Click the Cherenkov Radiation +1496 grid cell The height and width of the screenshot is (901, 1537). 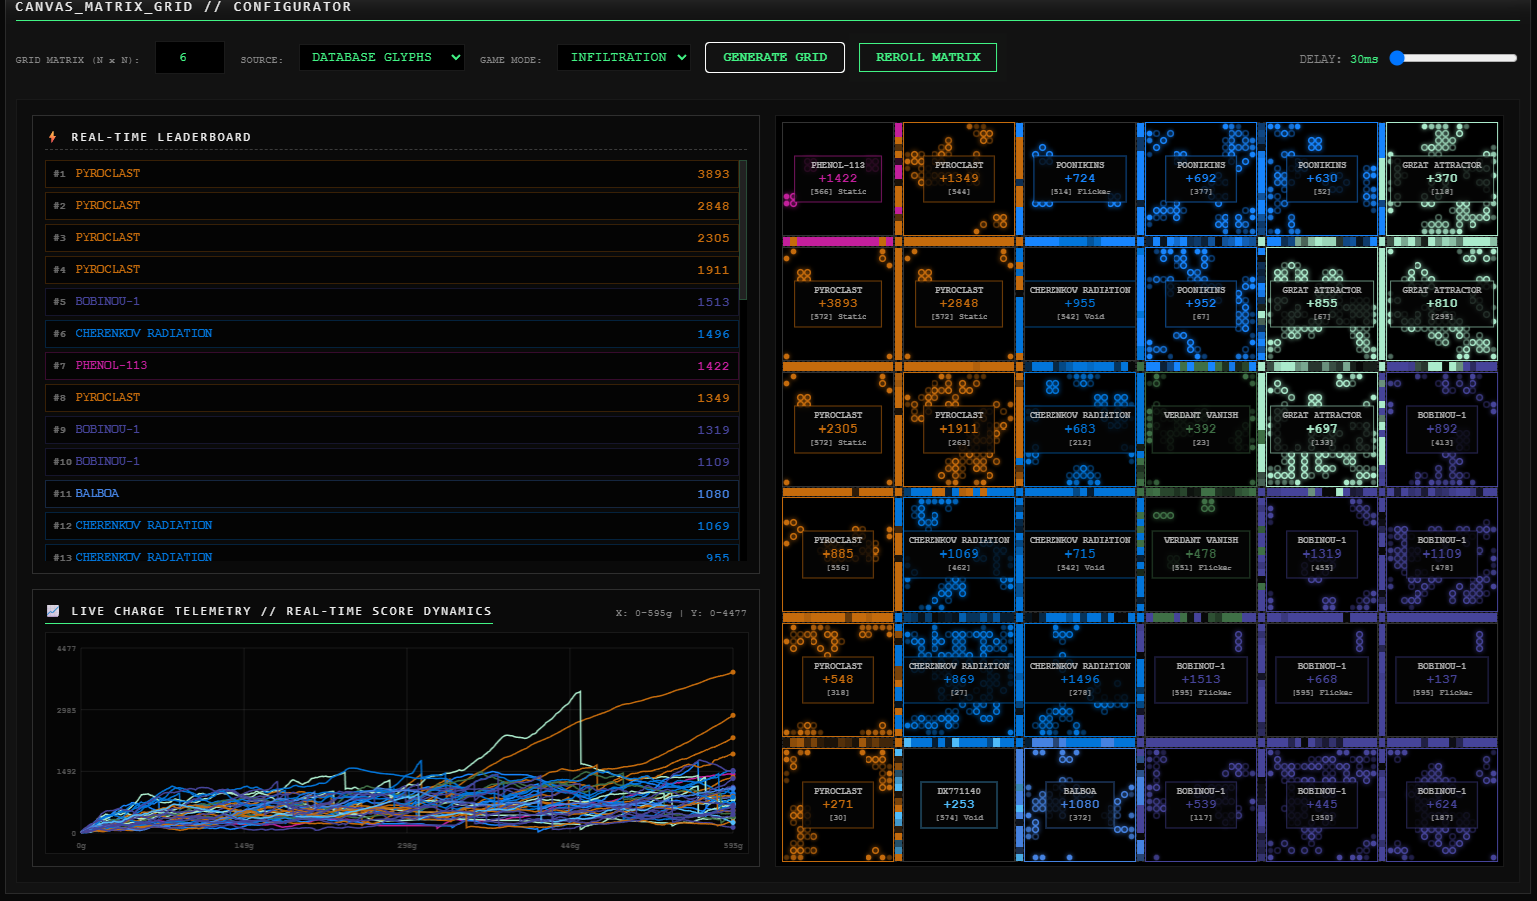pos(1080,680)
